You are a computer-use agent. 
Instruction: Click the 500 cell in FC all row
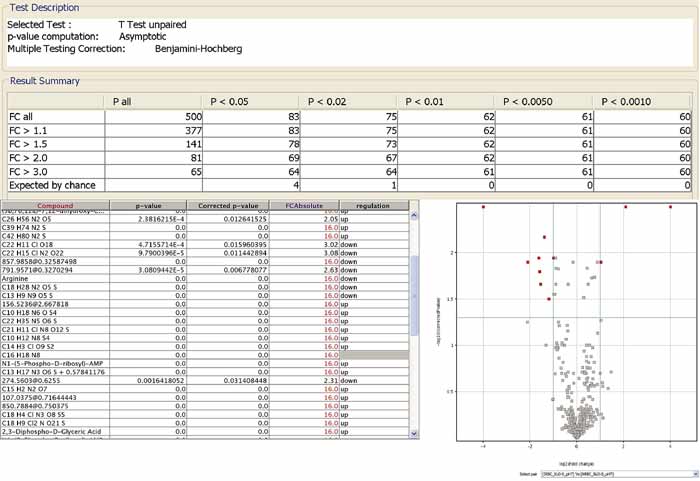click(153, 117)
